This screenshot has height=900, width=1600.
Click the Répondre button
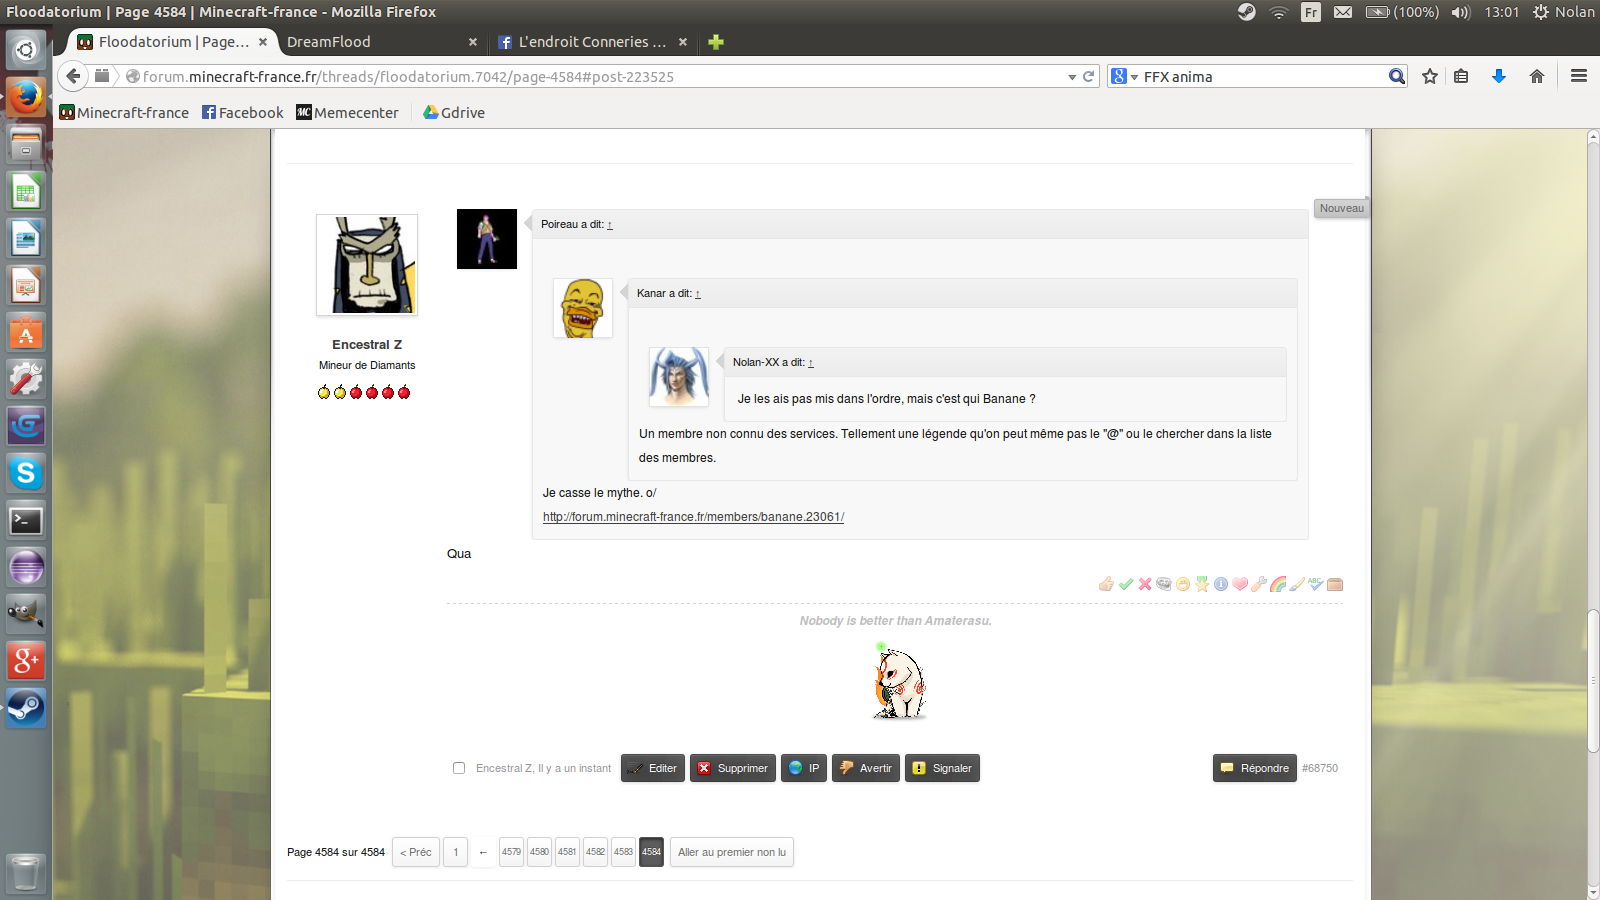tap(1254, 768)
